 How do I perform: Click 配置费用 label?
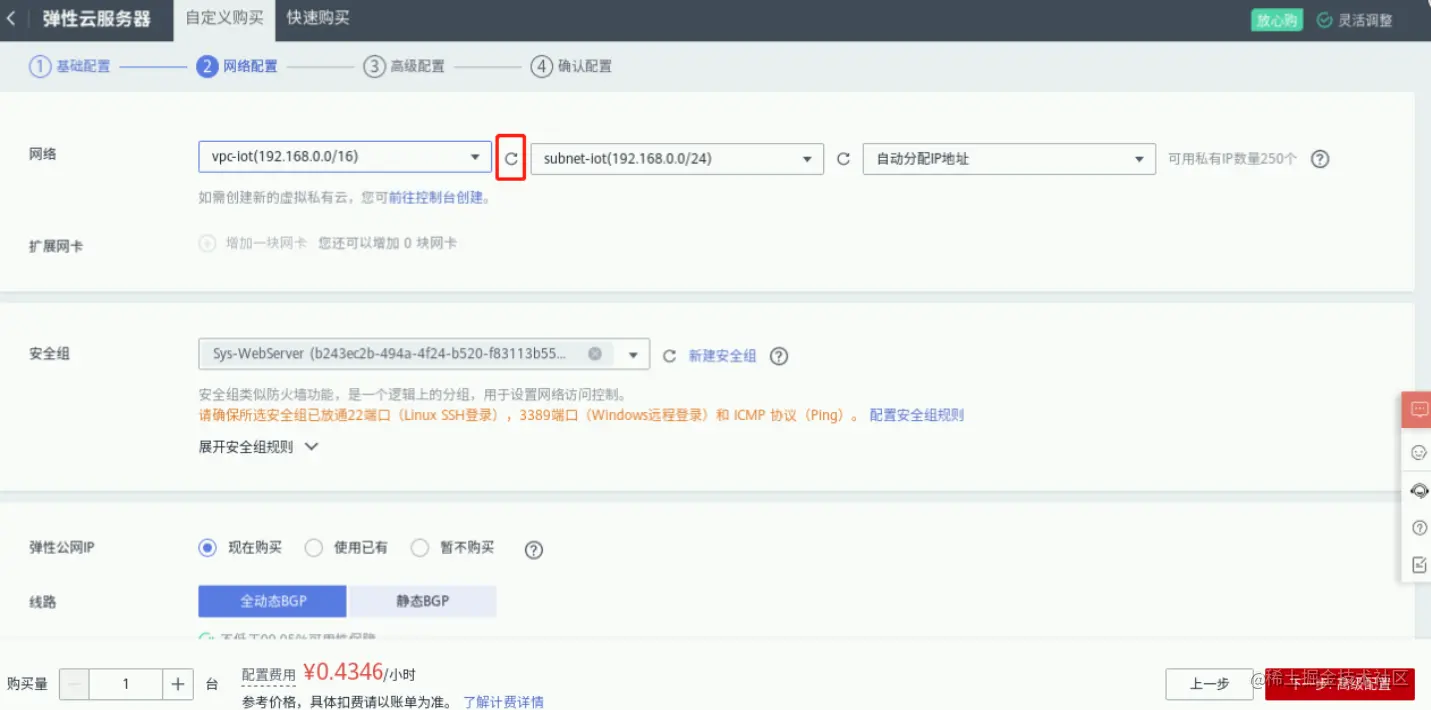tap(269, 675)
